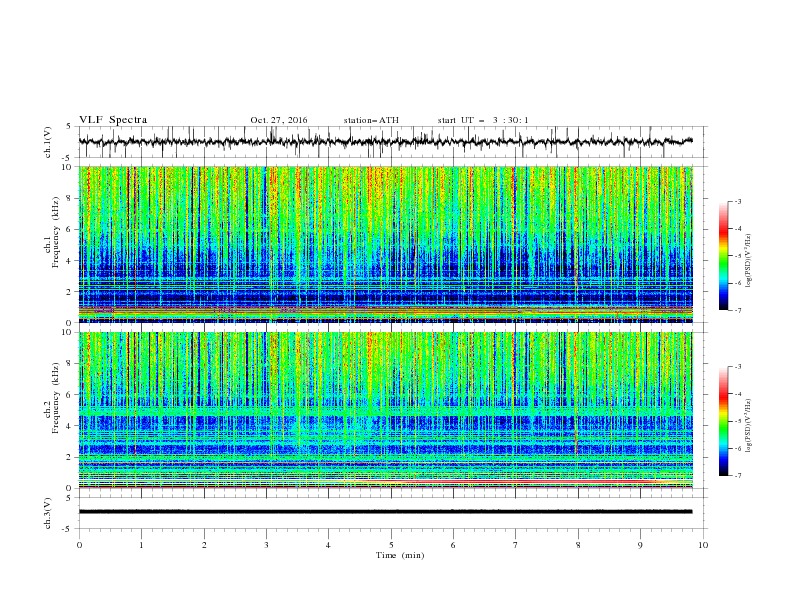Click time axis tick label '10'

(703, 545)
